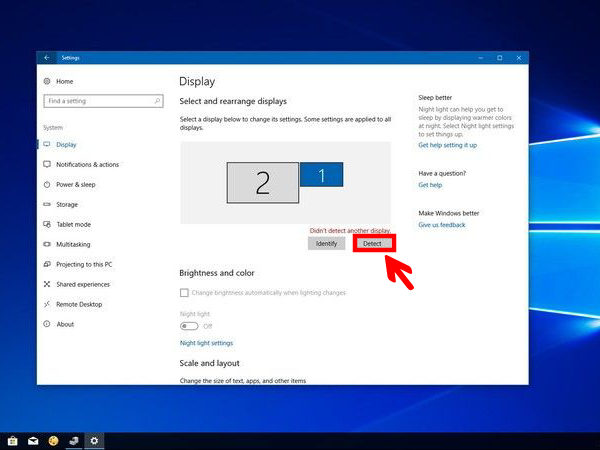Viewport: 600px width, 450px height.
Task: Check 'Change brightness automatically when lighting changes'
Action: click(x=184, y=293)
